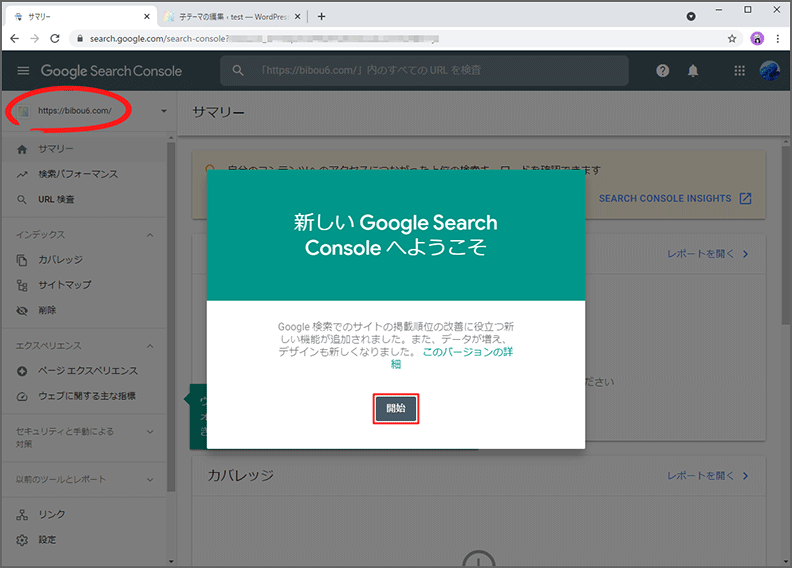
Task: Open the Google account avatar
Action: [x=770, y=71]
